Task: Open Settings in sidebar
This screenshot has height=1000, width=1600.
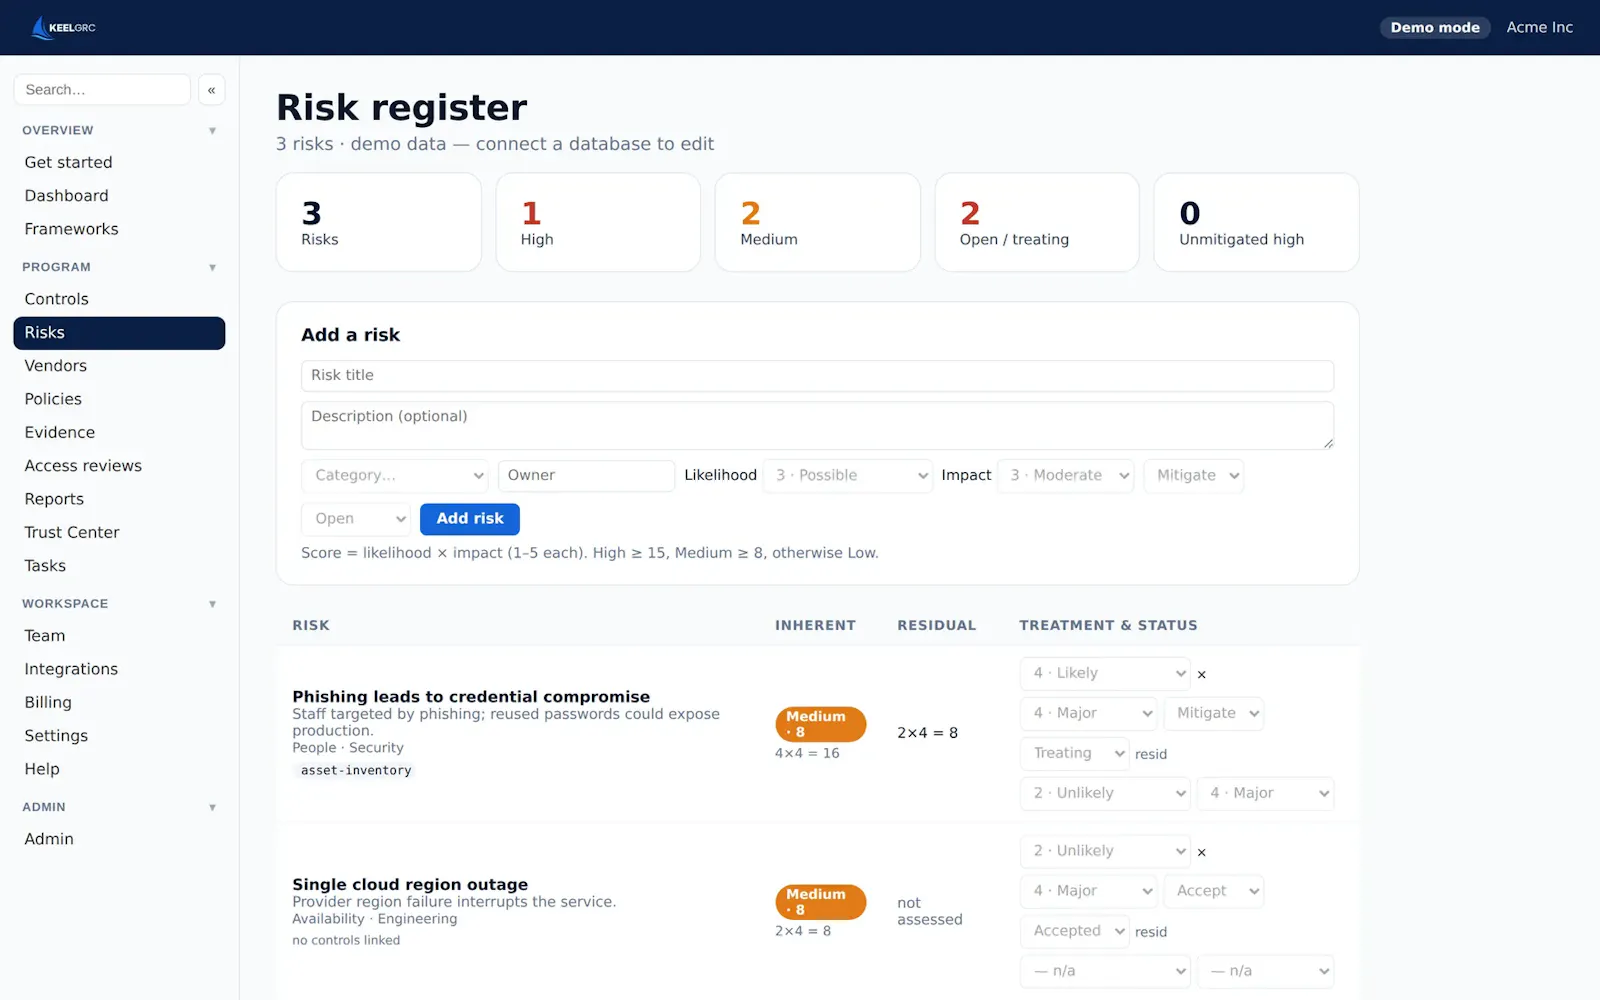Action: coord(119,736)
